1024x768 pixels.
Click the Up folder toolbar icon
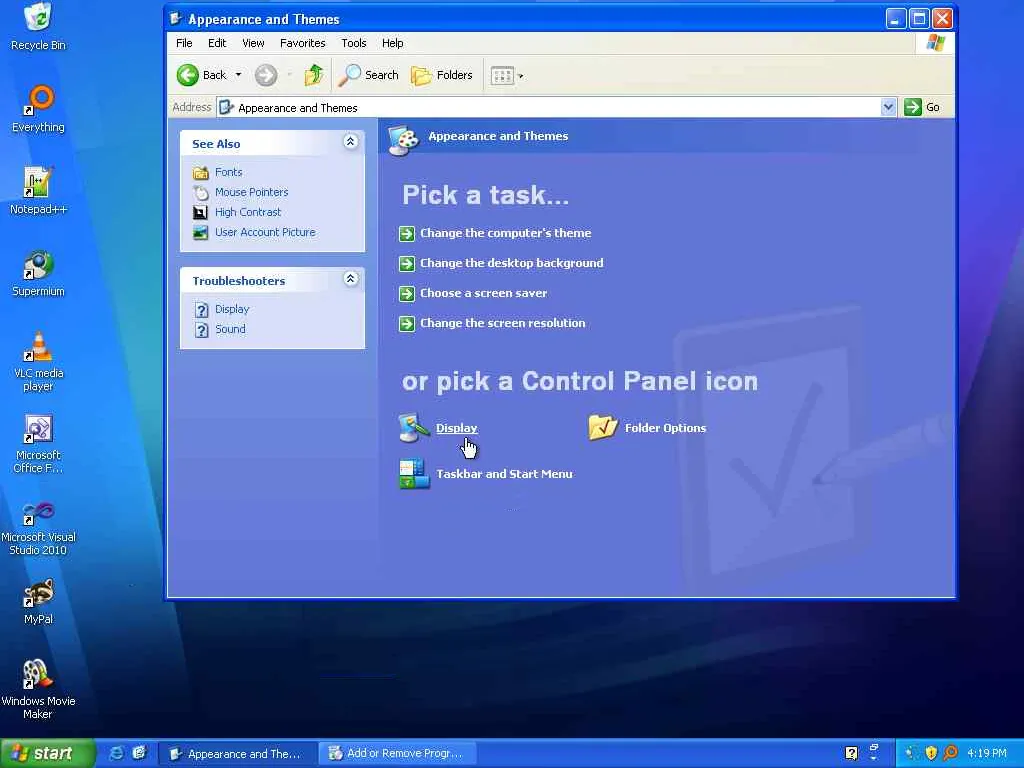click(x=313, y=75)
